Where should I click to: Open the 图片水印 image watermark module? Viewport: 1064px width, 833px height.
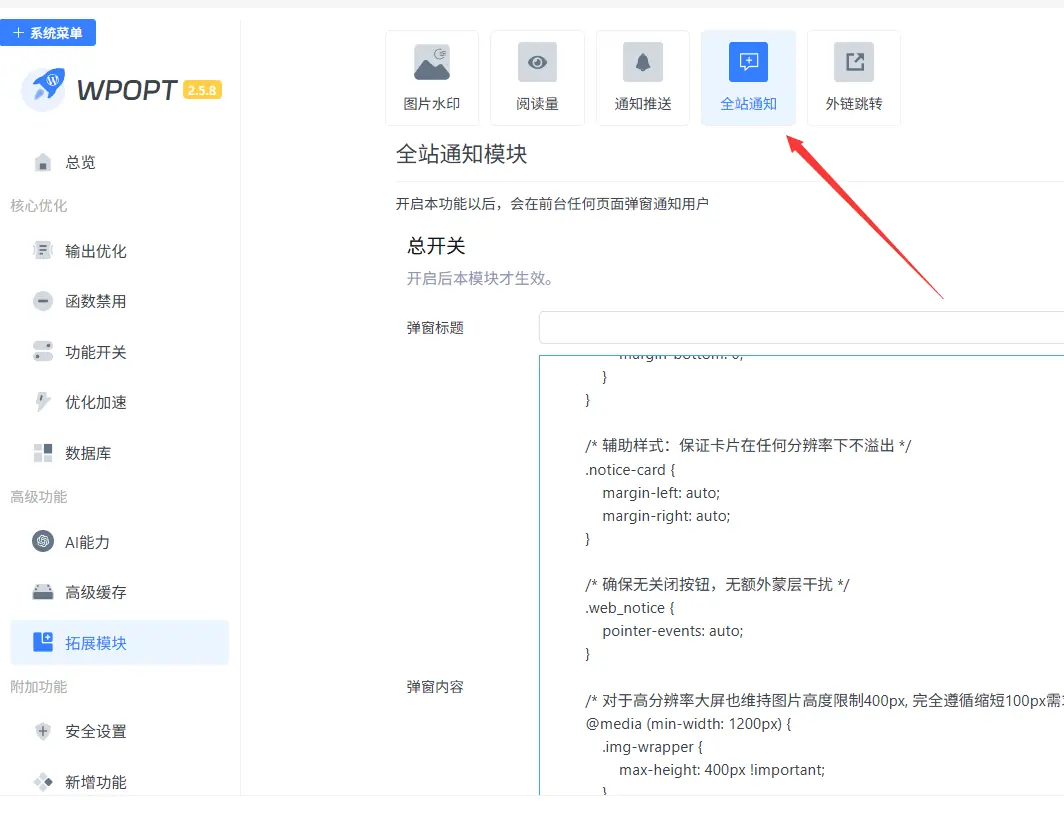pyautogui.click(x=432, y=78)
